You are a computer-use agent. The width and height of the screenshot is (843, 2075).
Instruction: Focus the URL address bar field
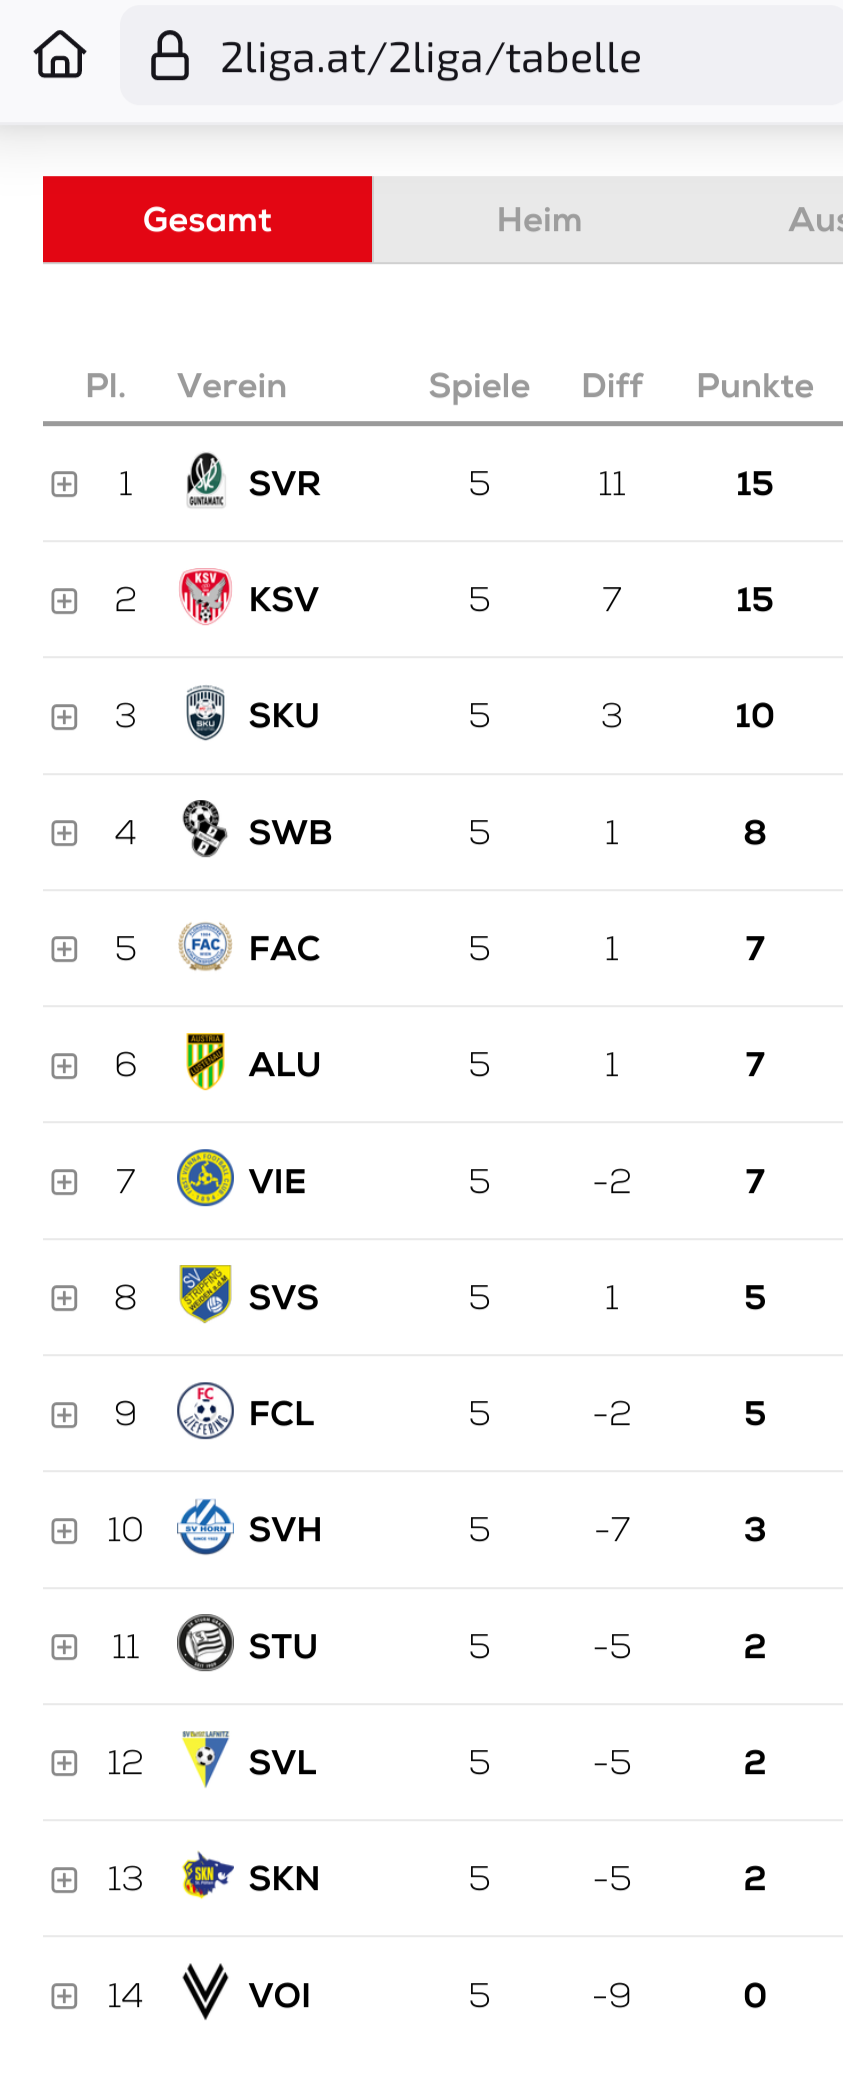pyautogui.click(x=482, y=56)
